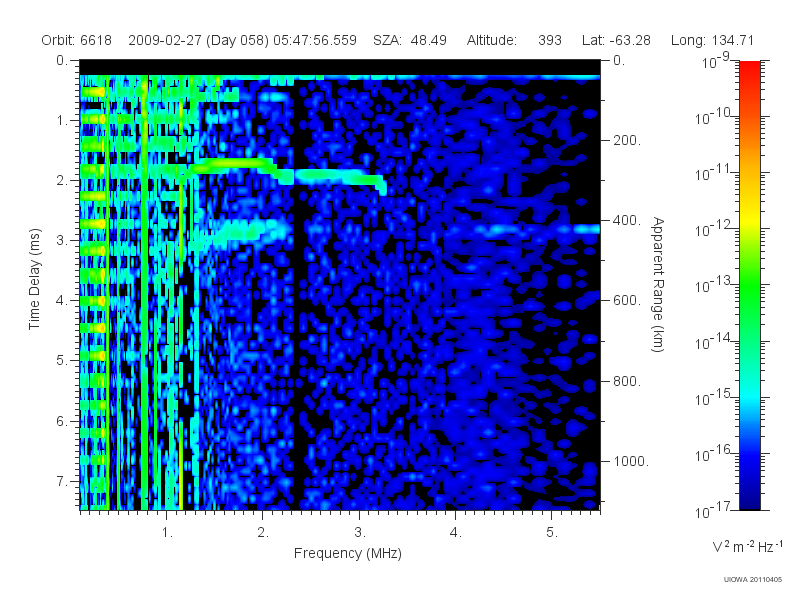Screen dimensions: 800x600
Task: Click the Altitude: label
Action: (x=492, y=40)
